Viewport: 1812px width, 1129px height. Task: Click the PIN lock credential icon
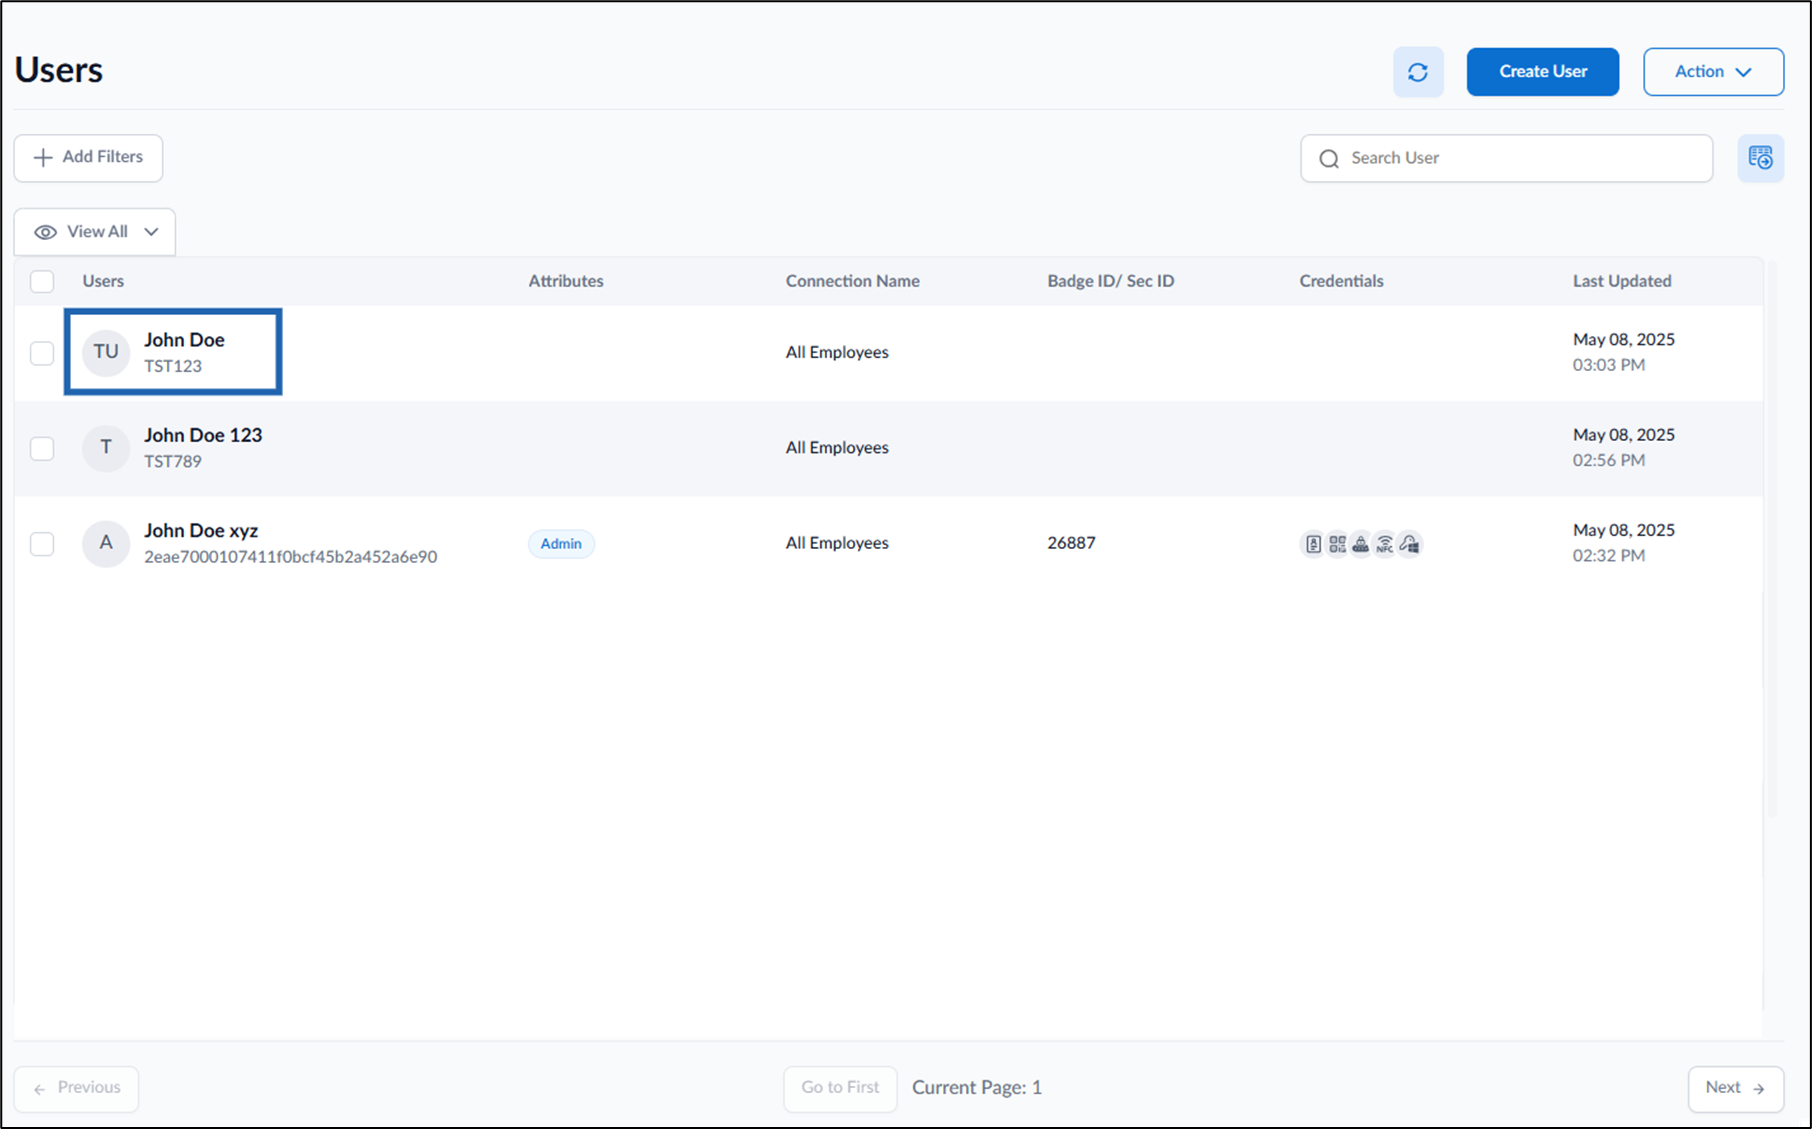tap(1361, 544)
